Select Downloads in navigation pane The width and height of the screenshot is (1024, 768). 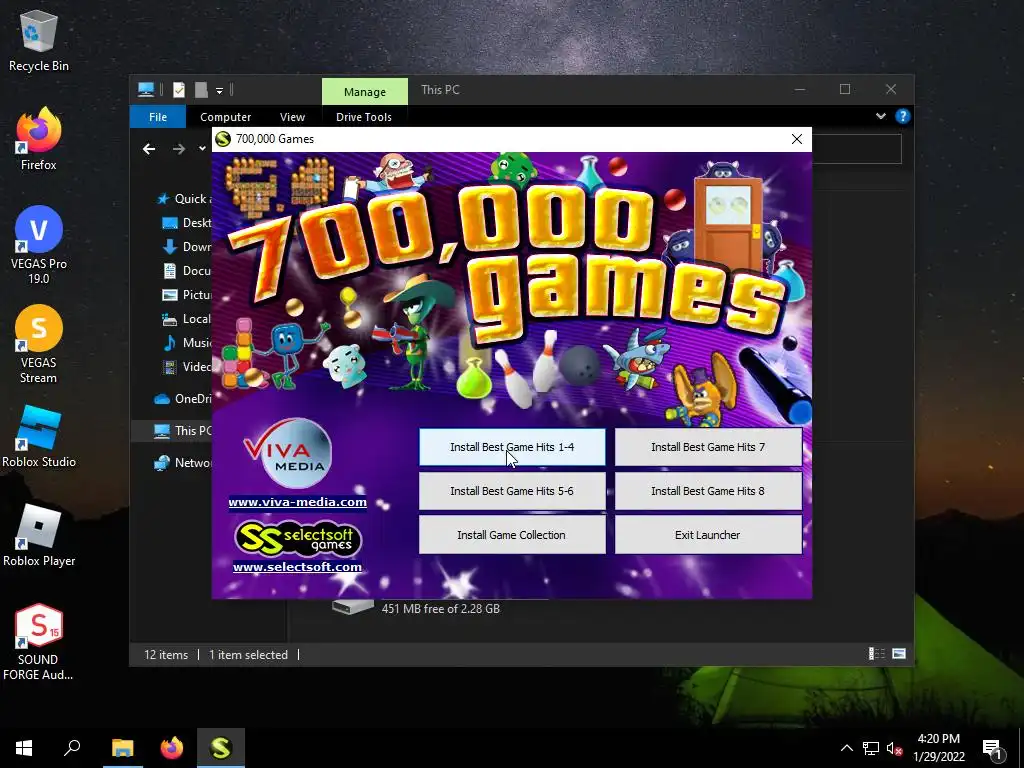[186, 247]
